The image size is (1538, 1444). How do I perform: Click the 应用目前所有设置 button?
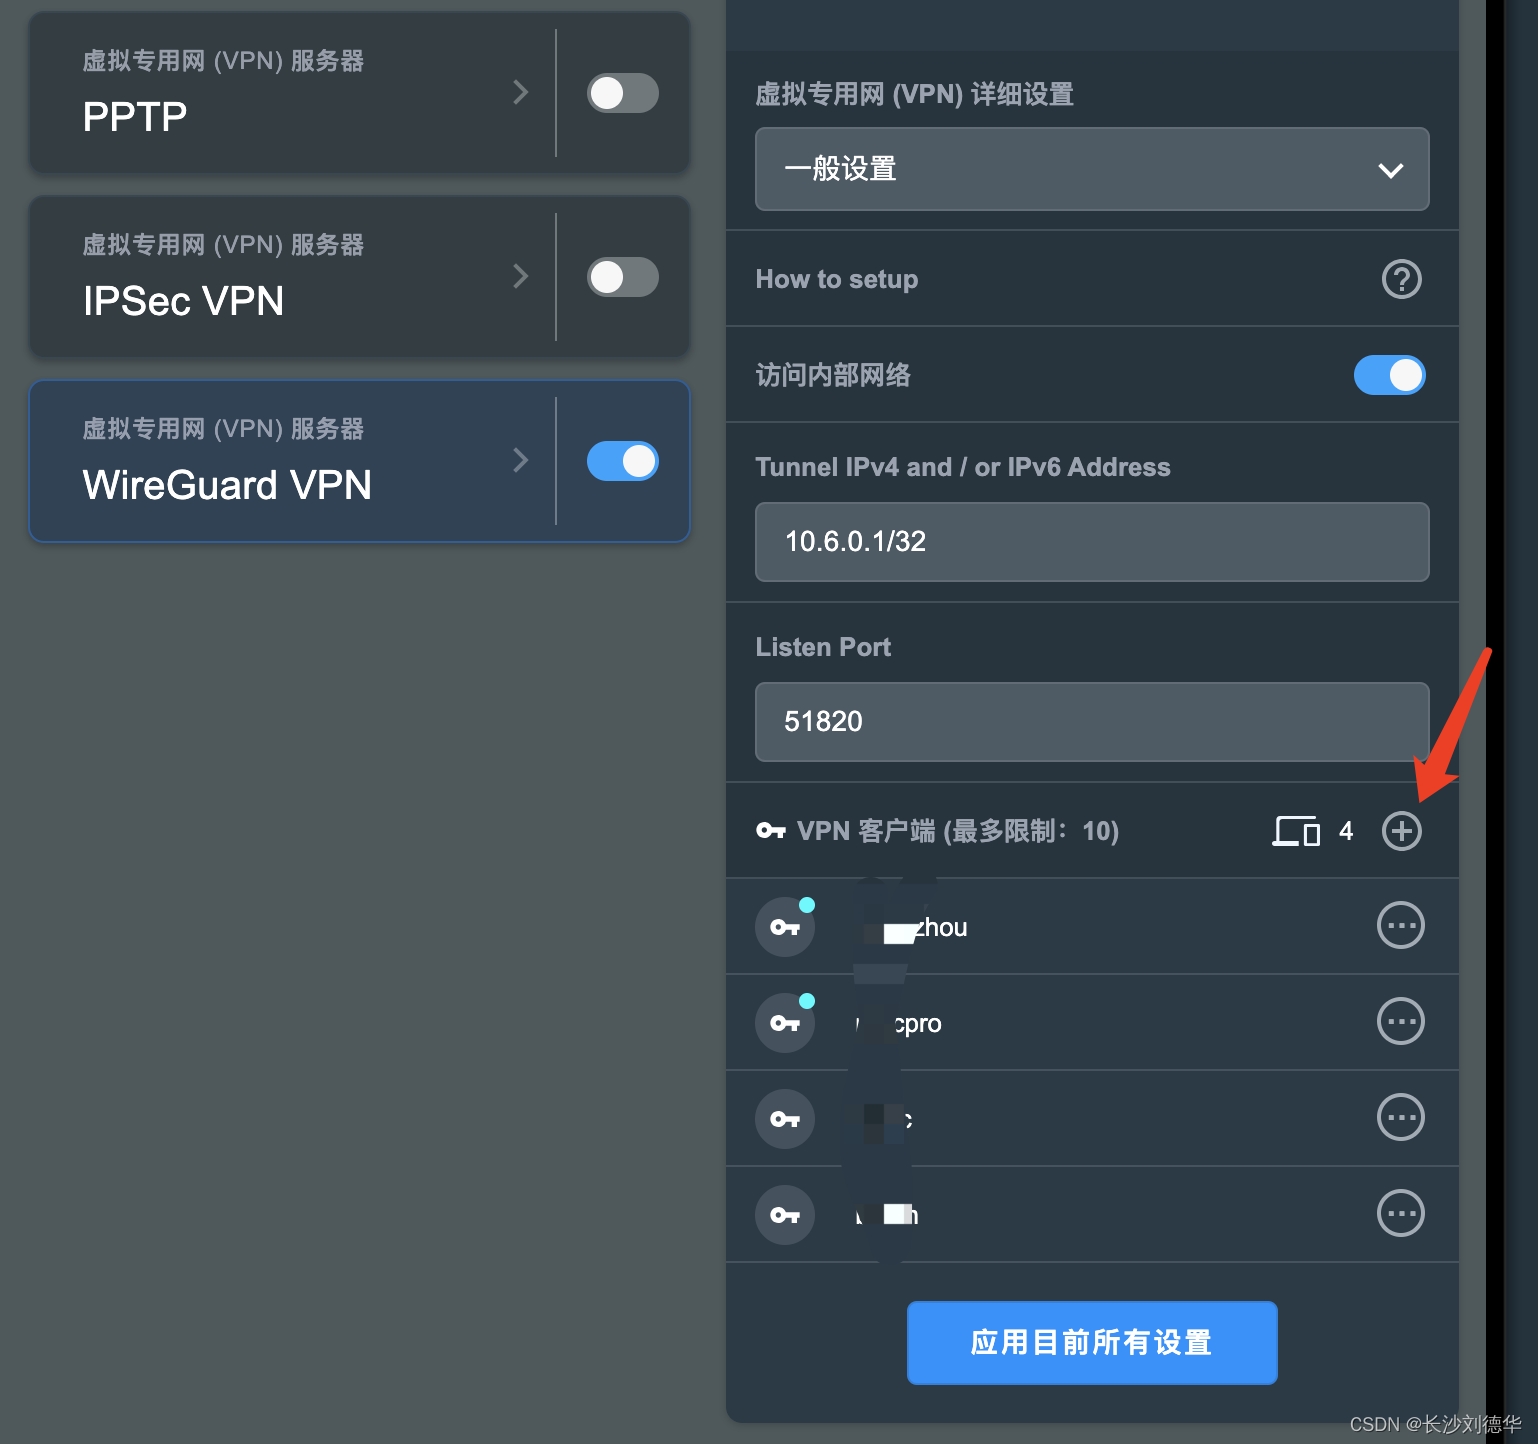click(1092, 1342)
